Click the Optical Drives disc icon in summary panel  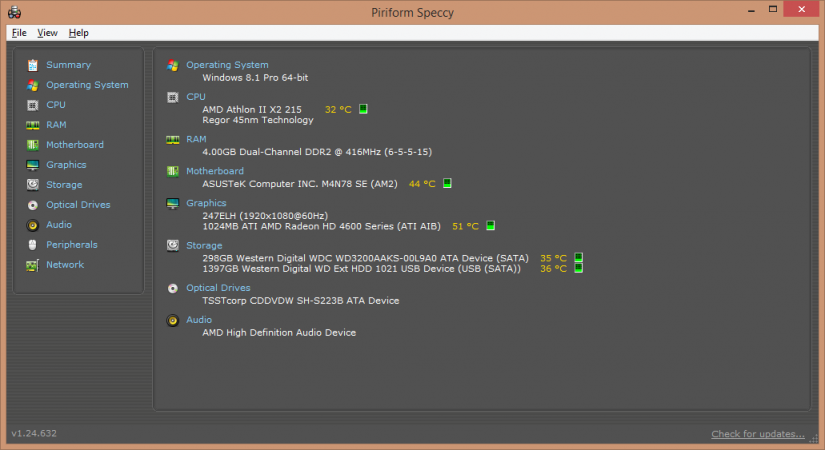tap(173, 288)
